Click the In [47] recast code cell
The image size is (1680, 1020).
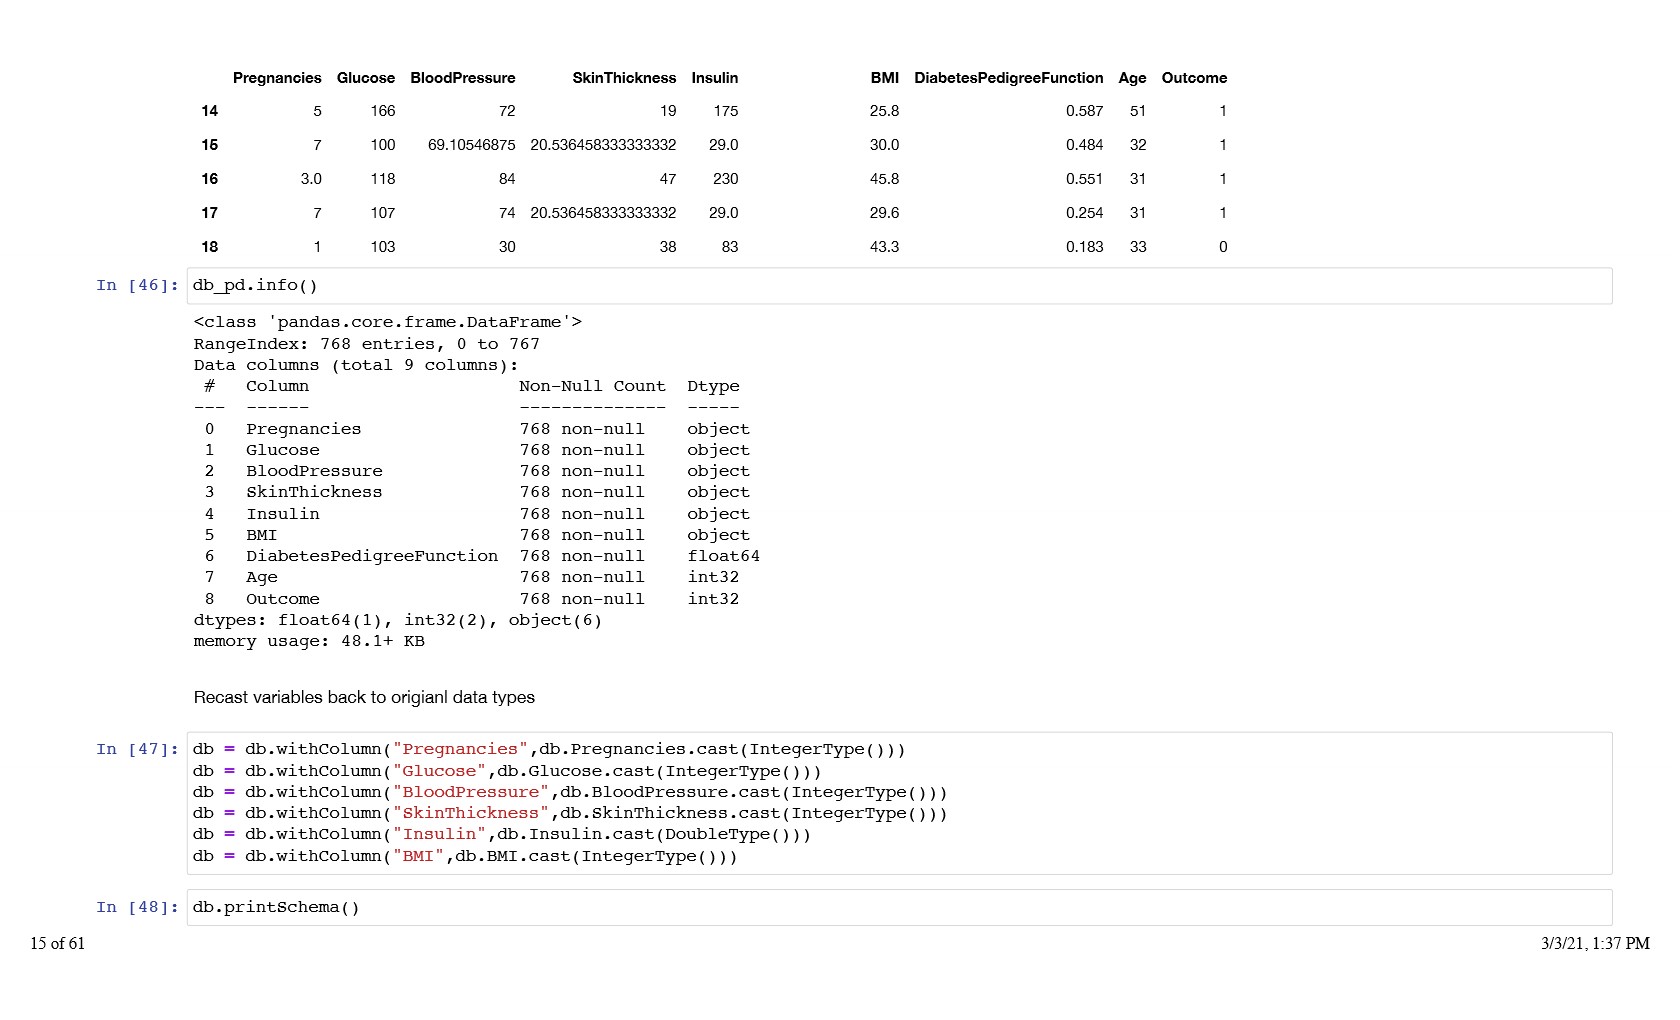click(x=898, y=803)
